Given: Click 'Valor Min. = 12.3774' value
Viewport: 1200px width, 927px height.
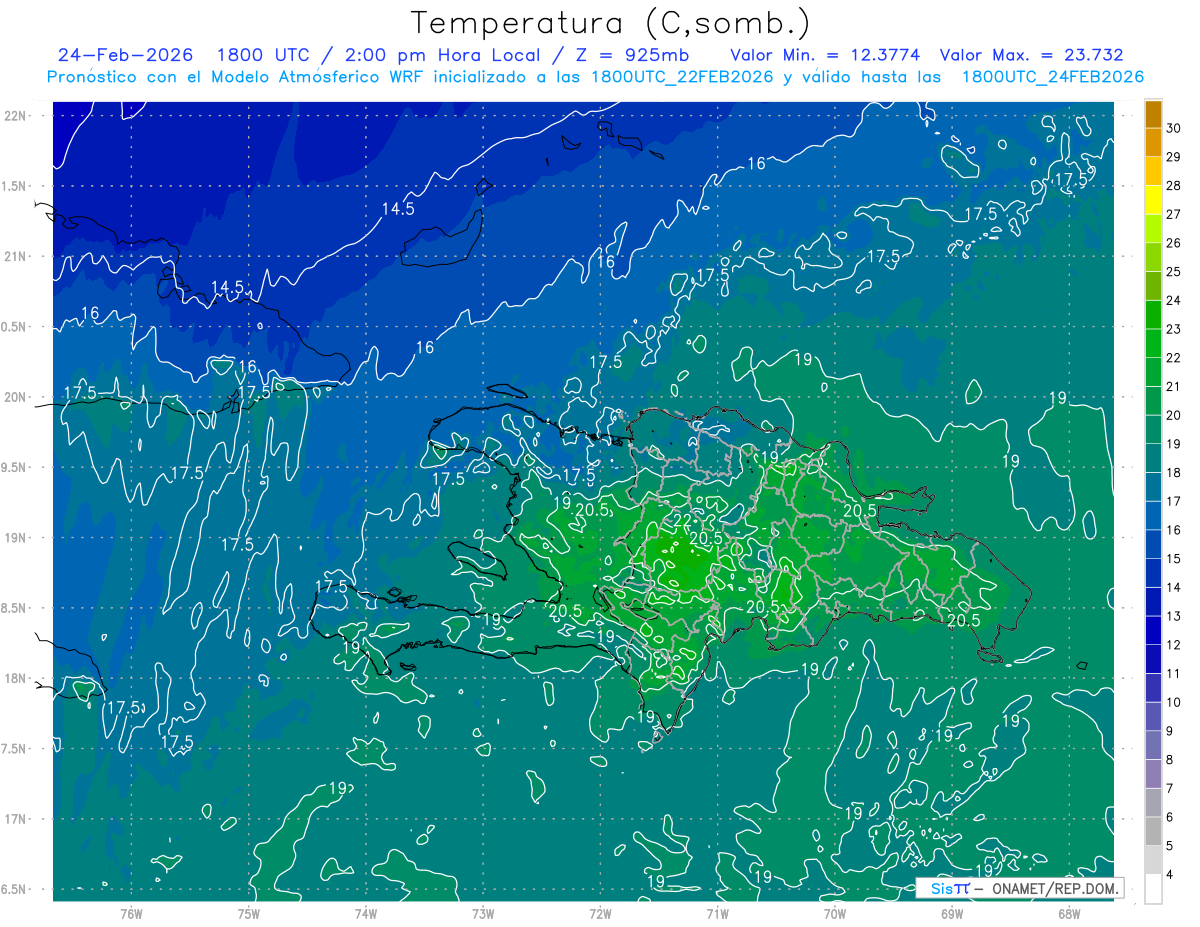Looking at the screenshot, I should [825, 55].
